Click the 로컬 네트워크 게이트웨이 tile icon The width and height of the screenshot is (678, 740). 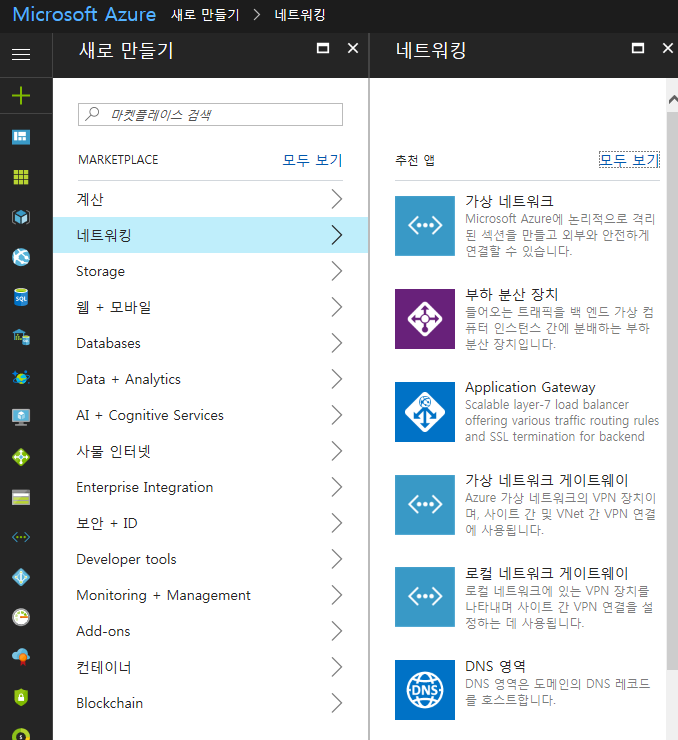click(x=425, y=597)
